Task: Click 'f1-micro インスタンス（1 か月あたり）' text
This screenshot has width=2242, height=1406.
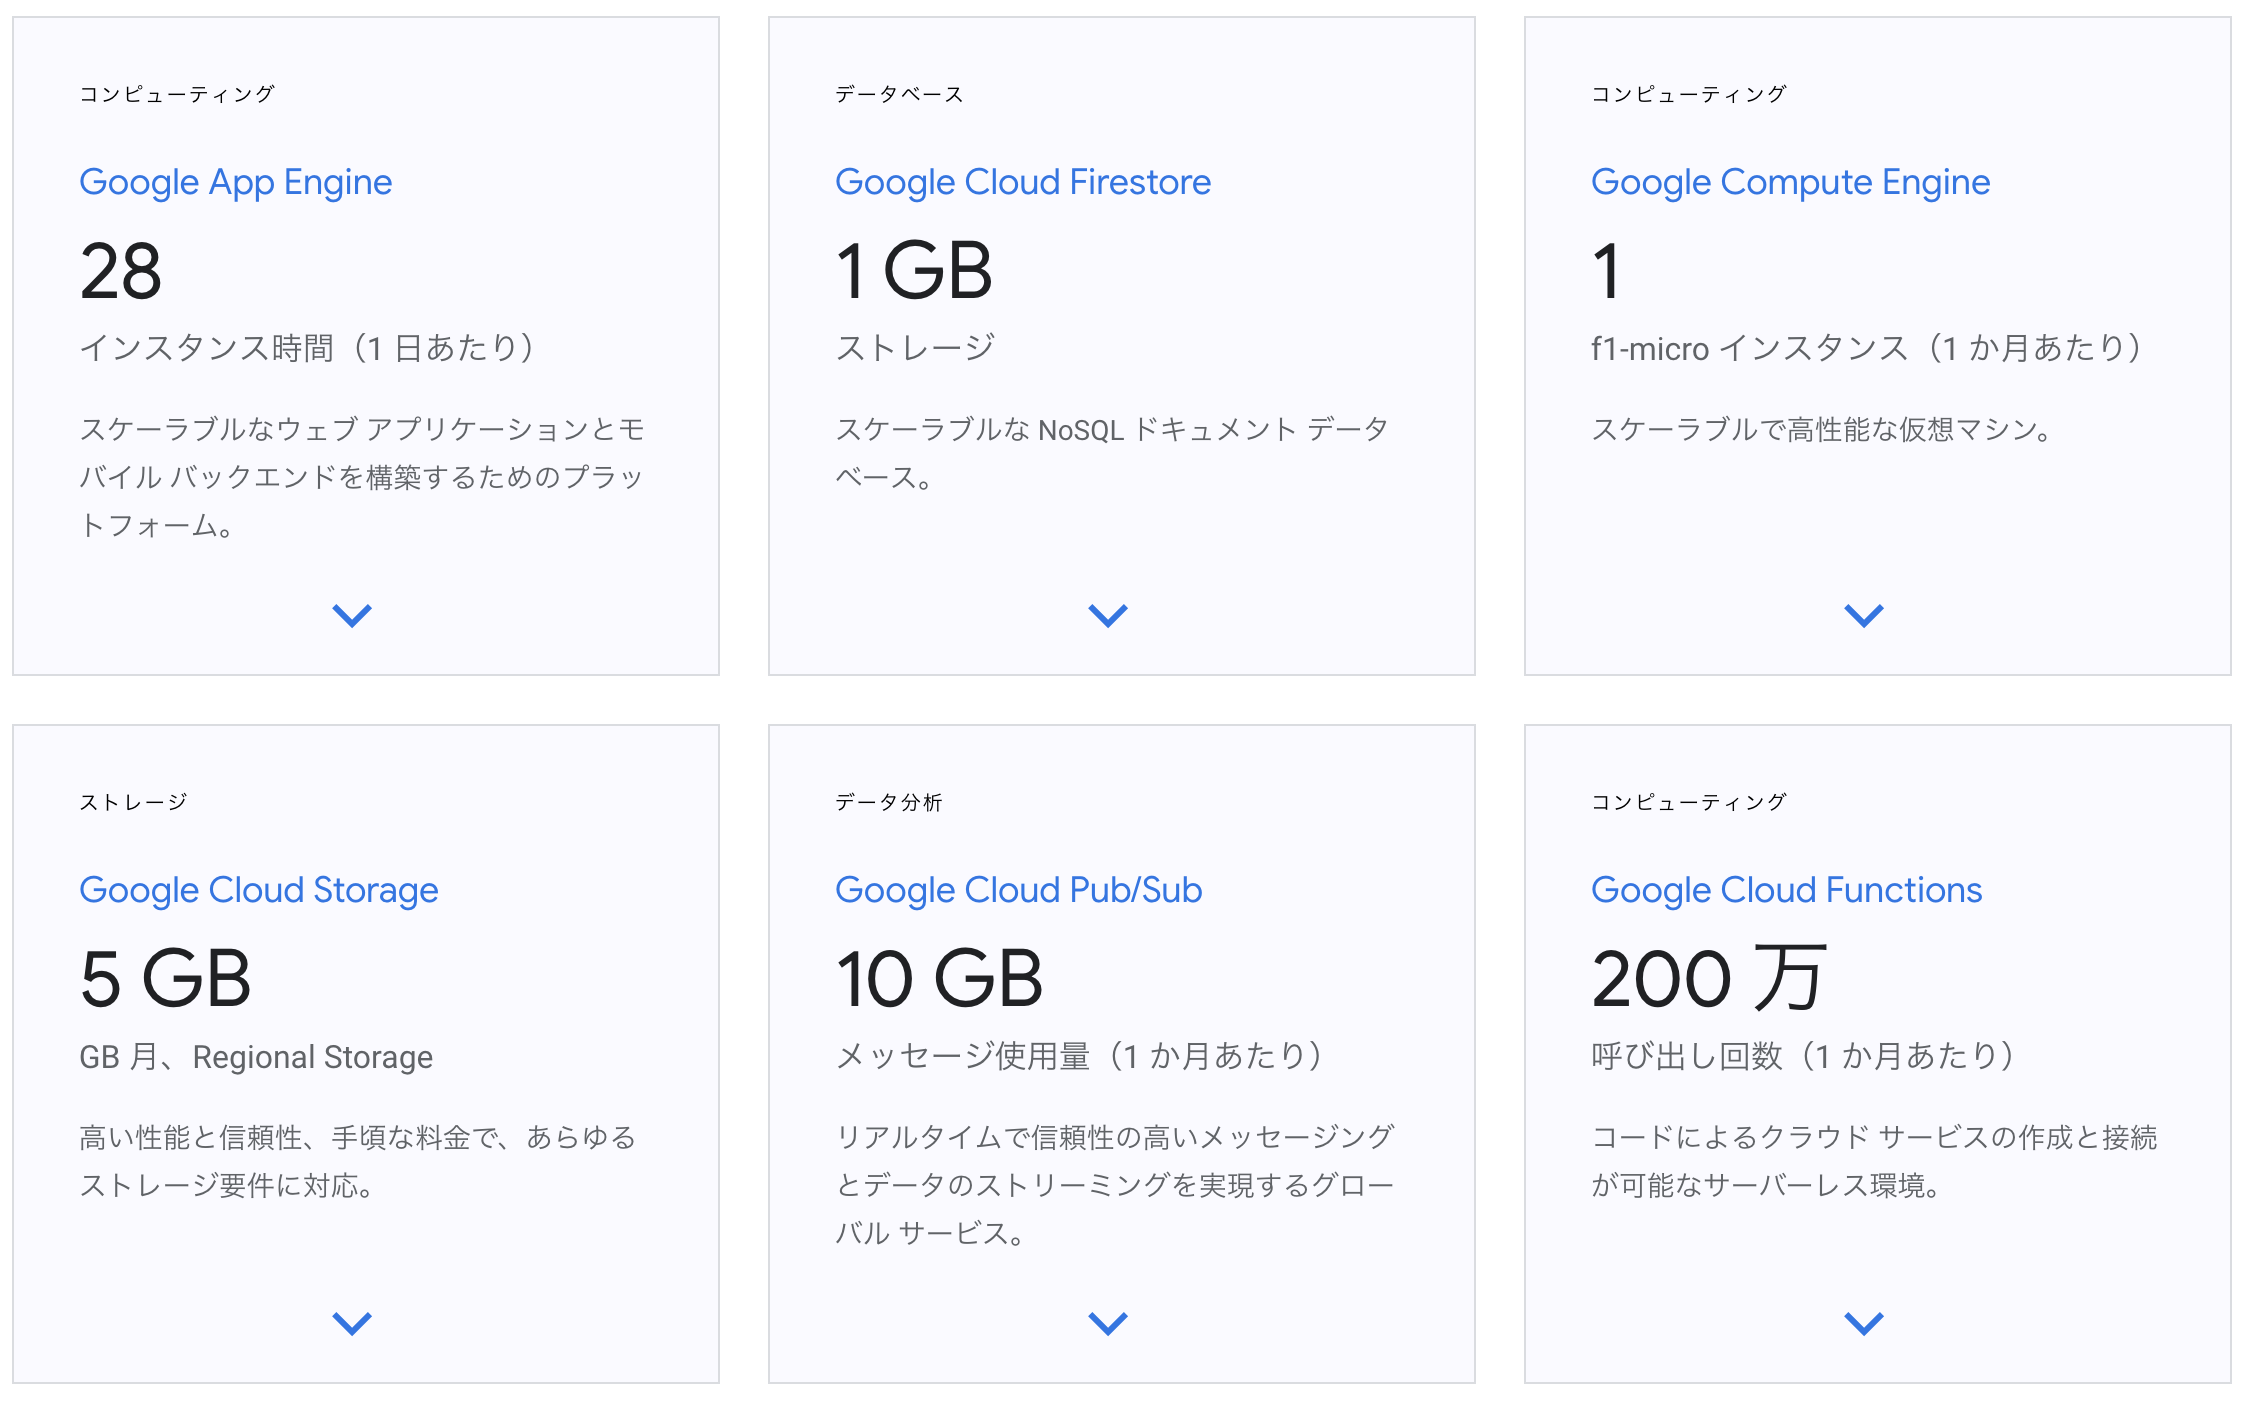Action: [1866, 348]
